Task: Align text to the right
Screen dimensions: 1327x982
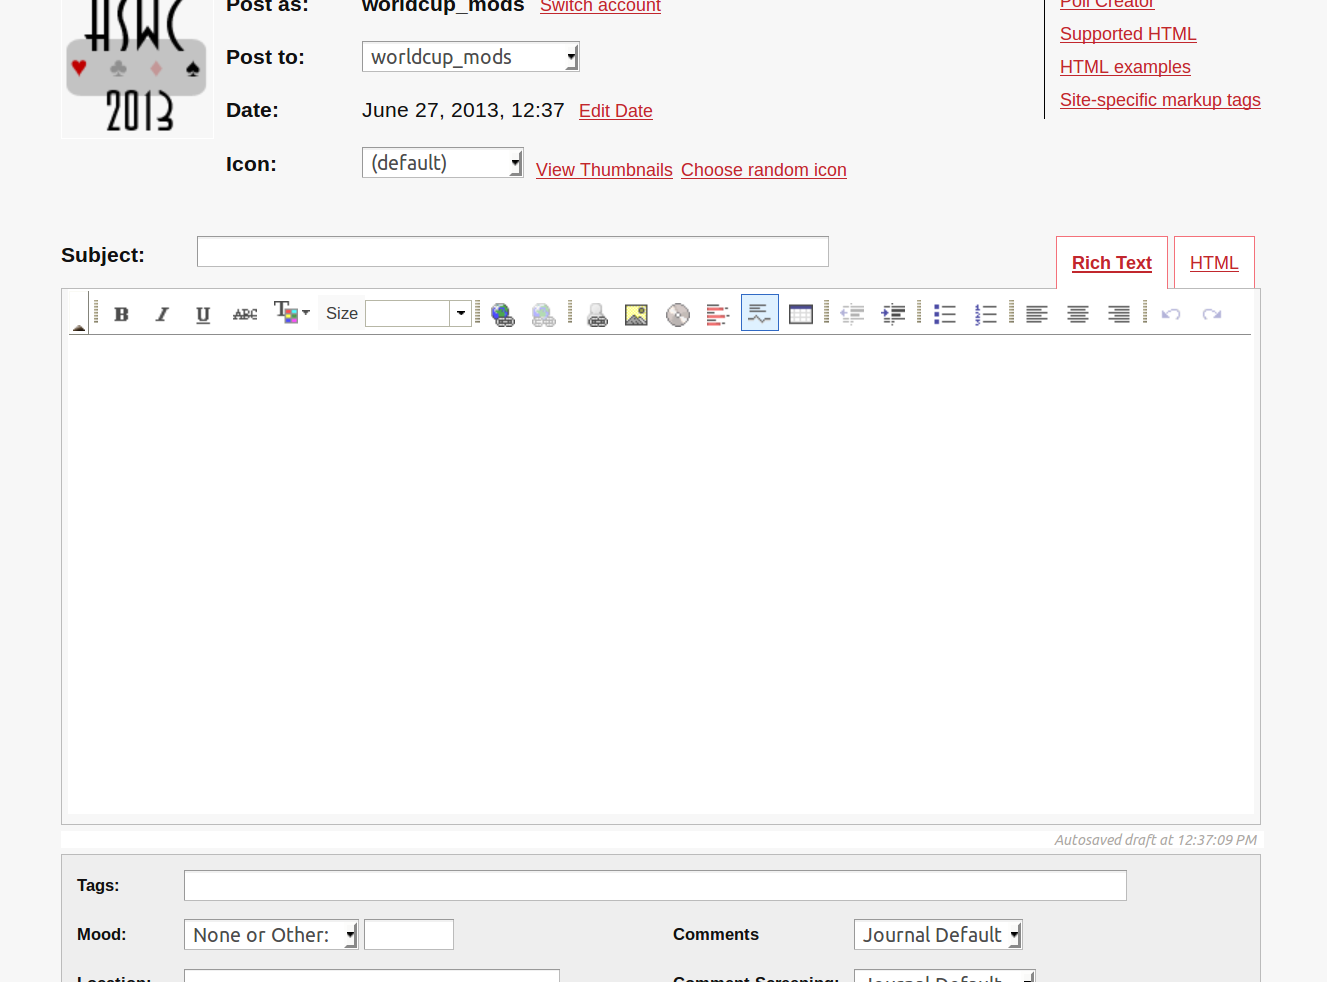Action: point(1118,314)
